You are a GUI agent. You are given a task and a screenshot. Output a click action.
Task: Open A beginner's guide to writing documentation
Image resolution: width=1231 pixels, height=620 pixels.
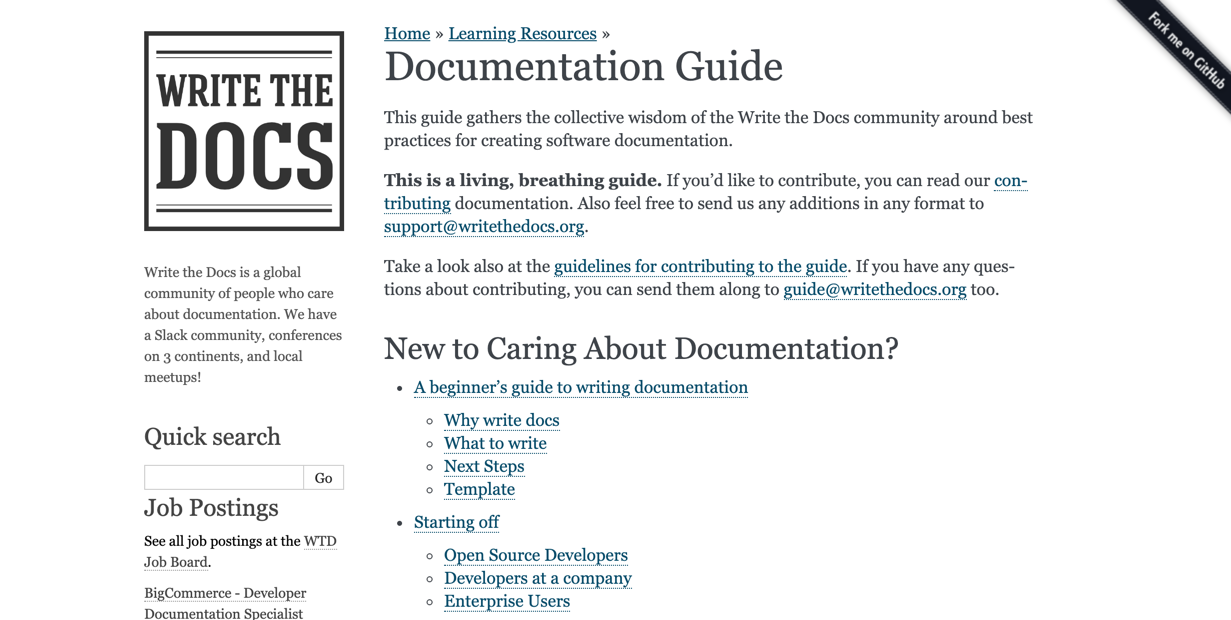click(x=581, y=387)
